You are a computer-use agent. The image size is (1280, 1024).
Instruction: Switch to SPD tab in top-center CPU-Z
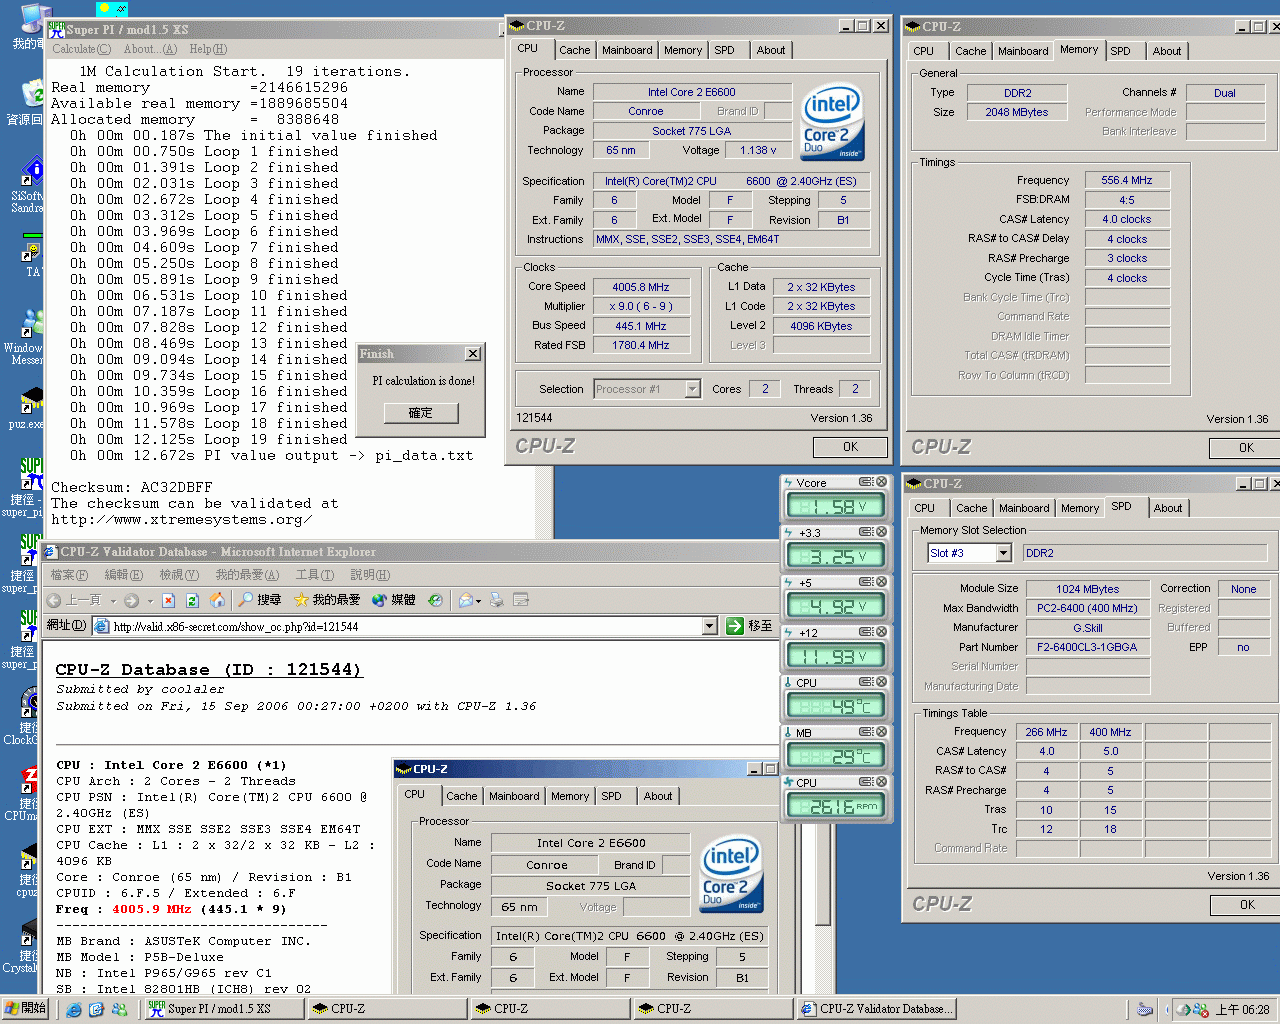(725, 50)
